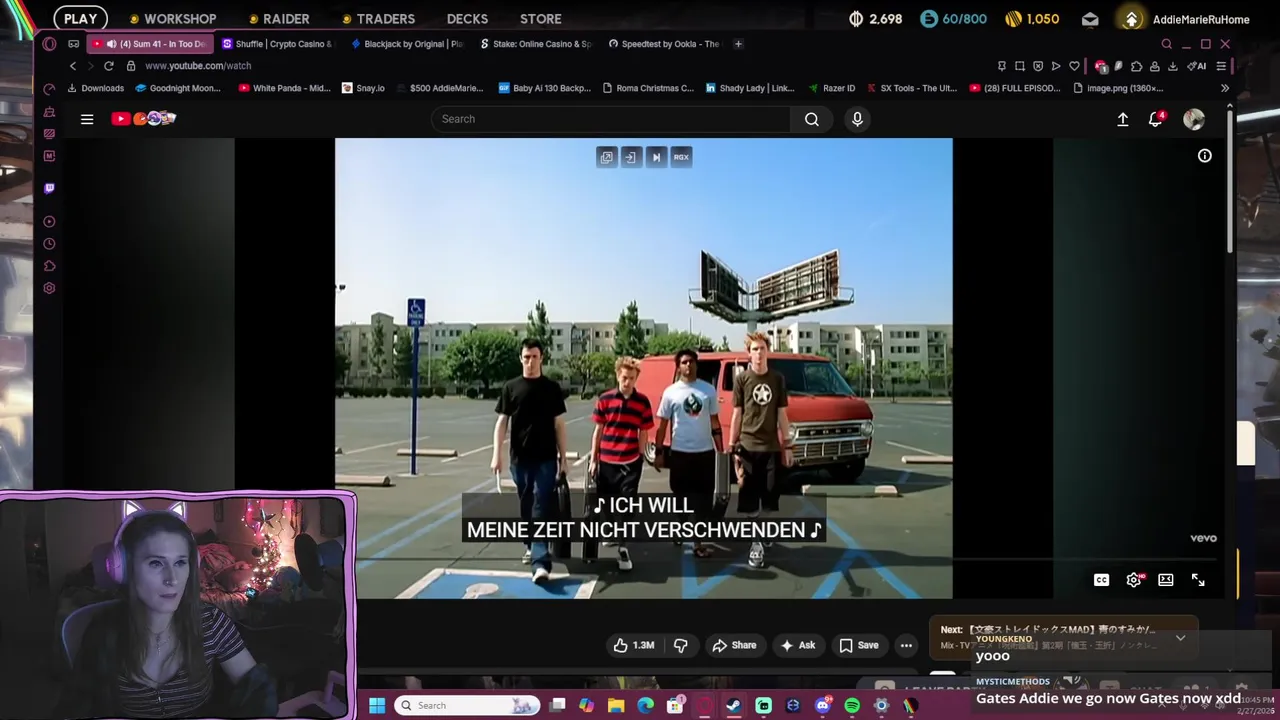Go to YouTube home via logo
Screen dimensions: 1280x720
coord(143,119)
